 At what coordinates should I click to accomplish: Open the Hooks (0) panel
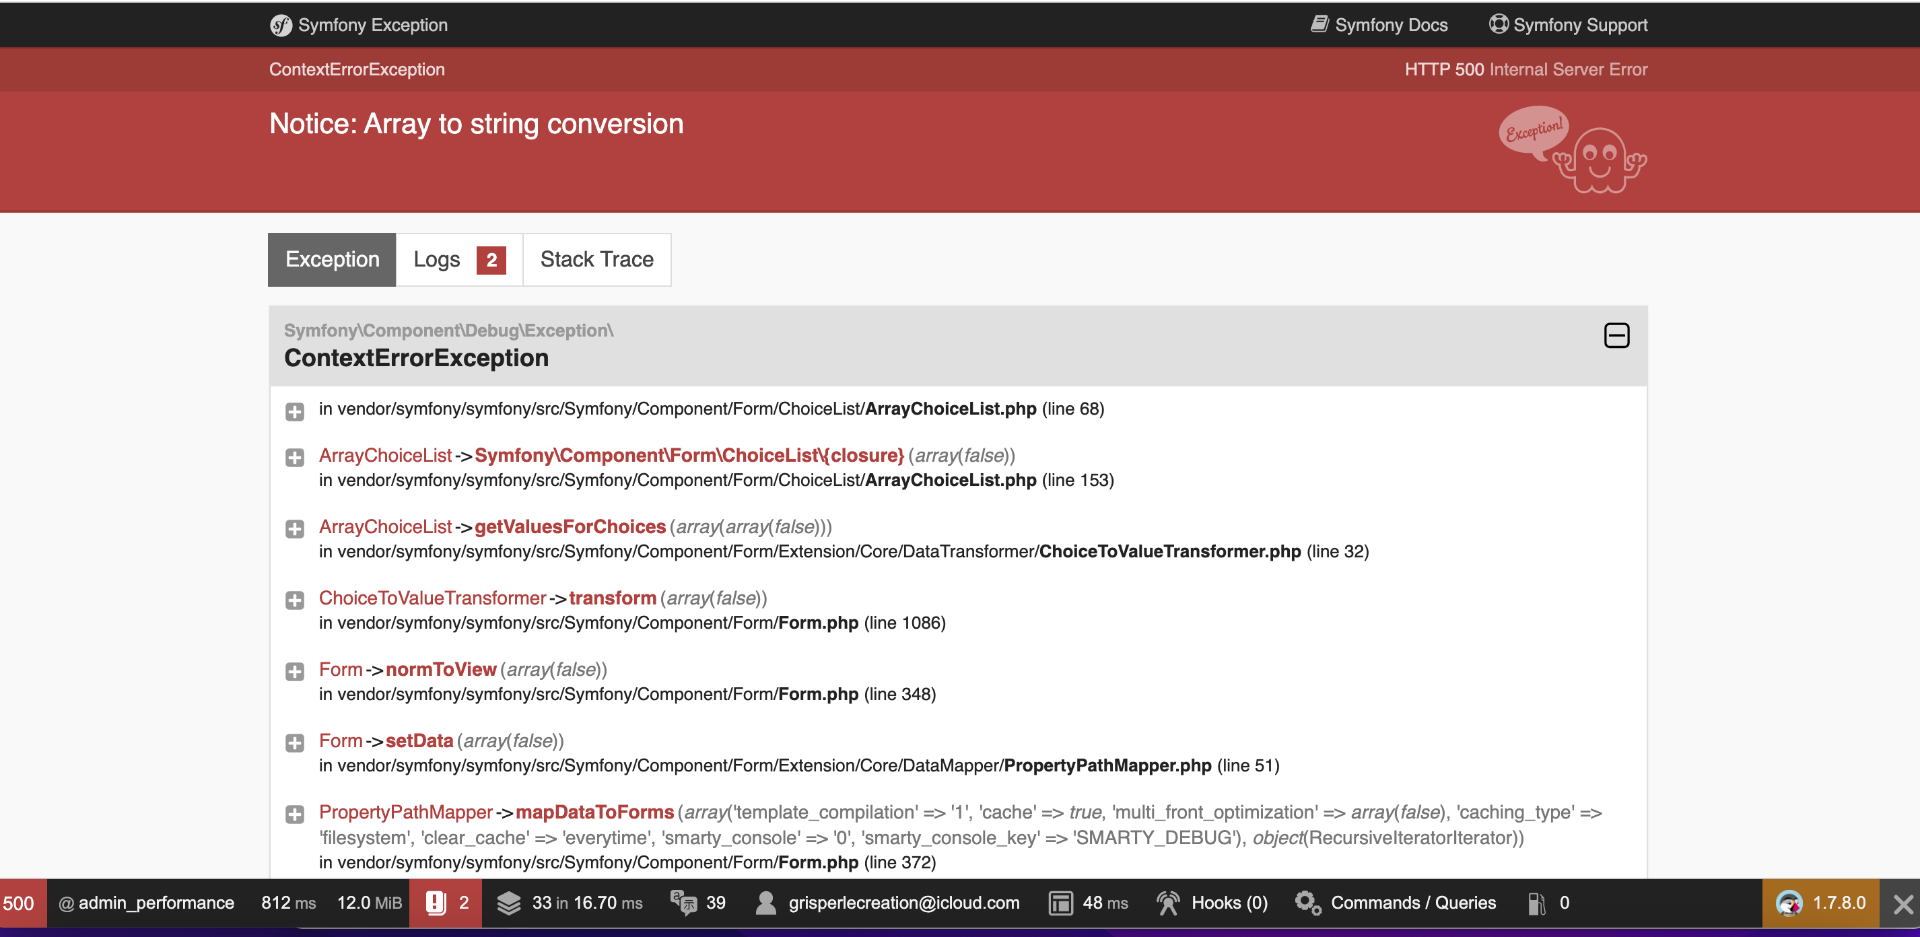pyautogui.click(x=1229, y=903)
